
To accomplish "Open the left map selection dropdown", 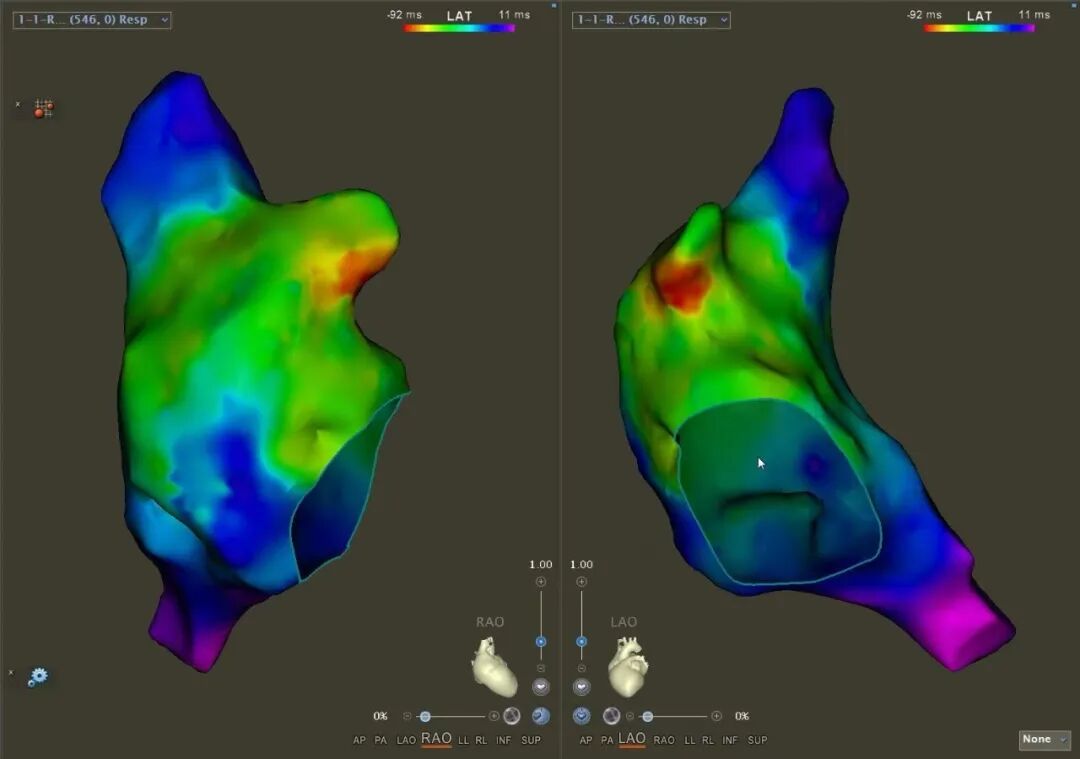I will (91, 20).
